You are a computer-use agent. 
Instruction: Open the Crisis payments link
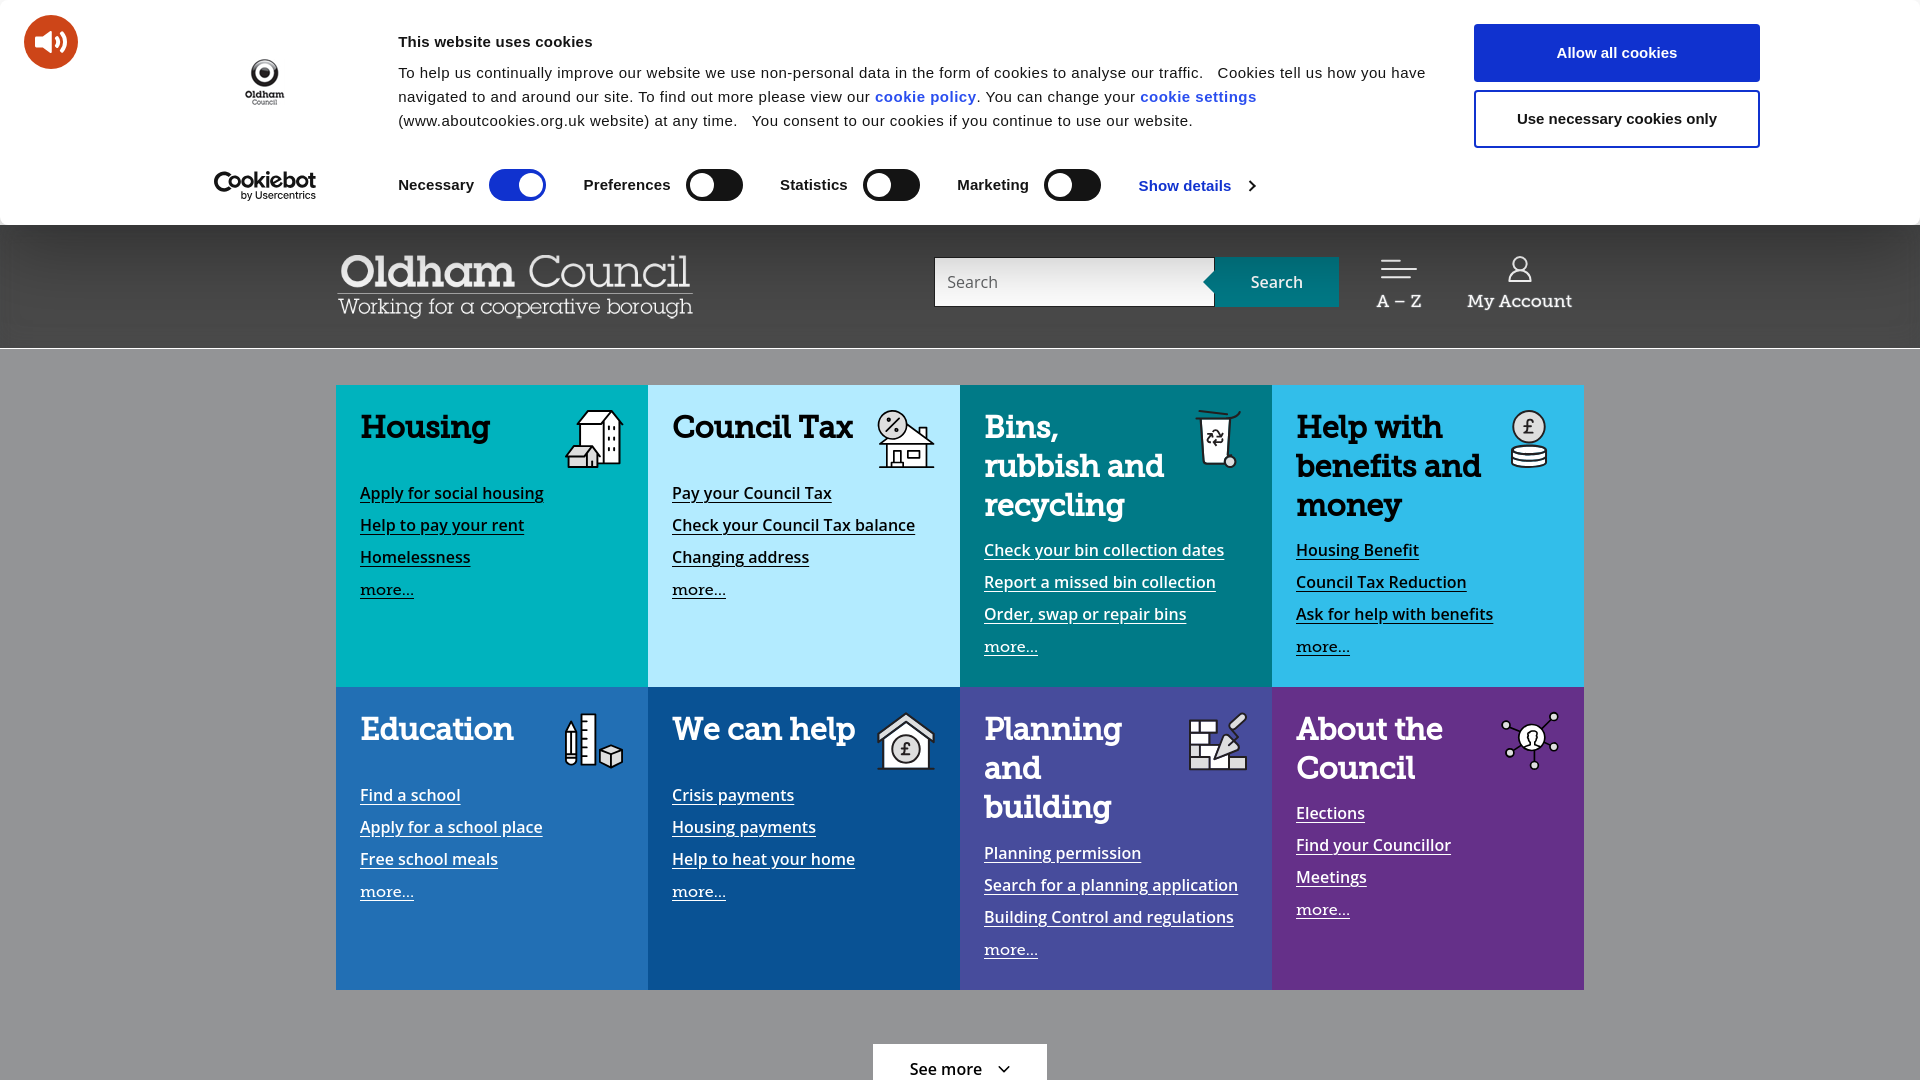pyautogui.click(x=733, y=796)
